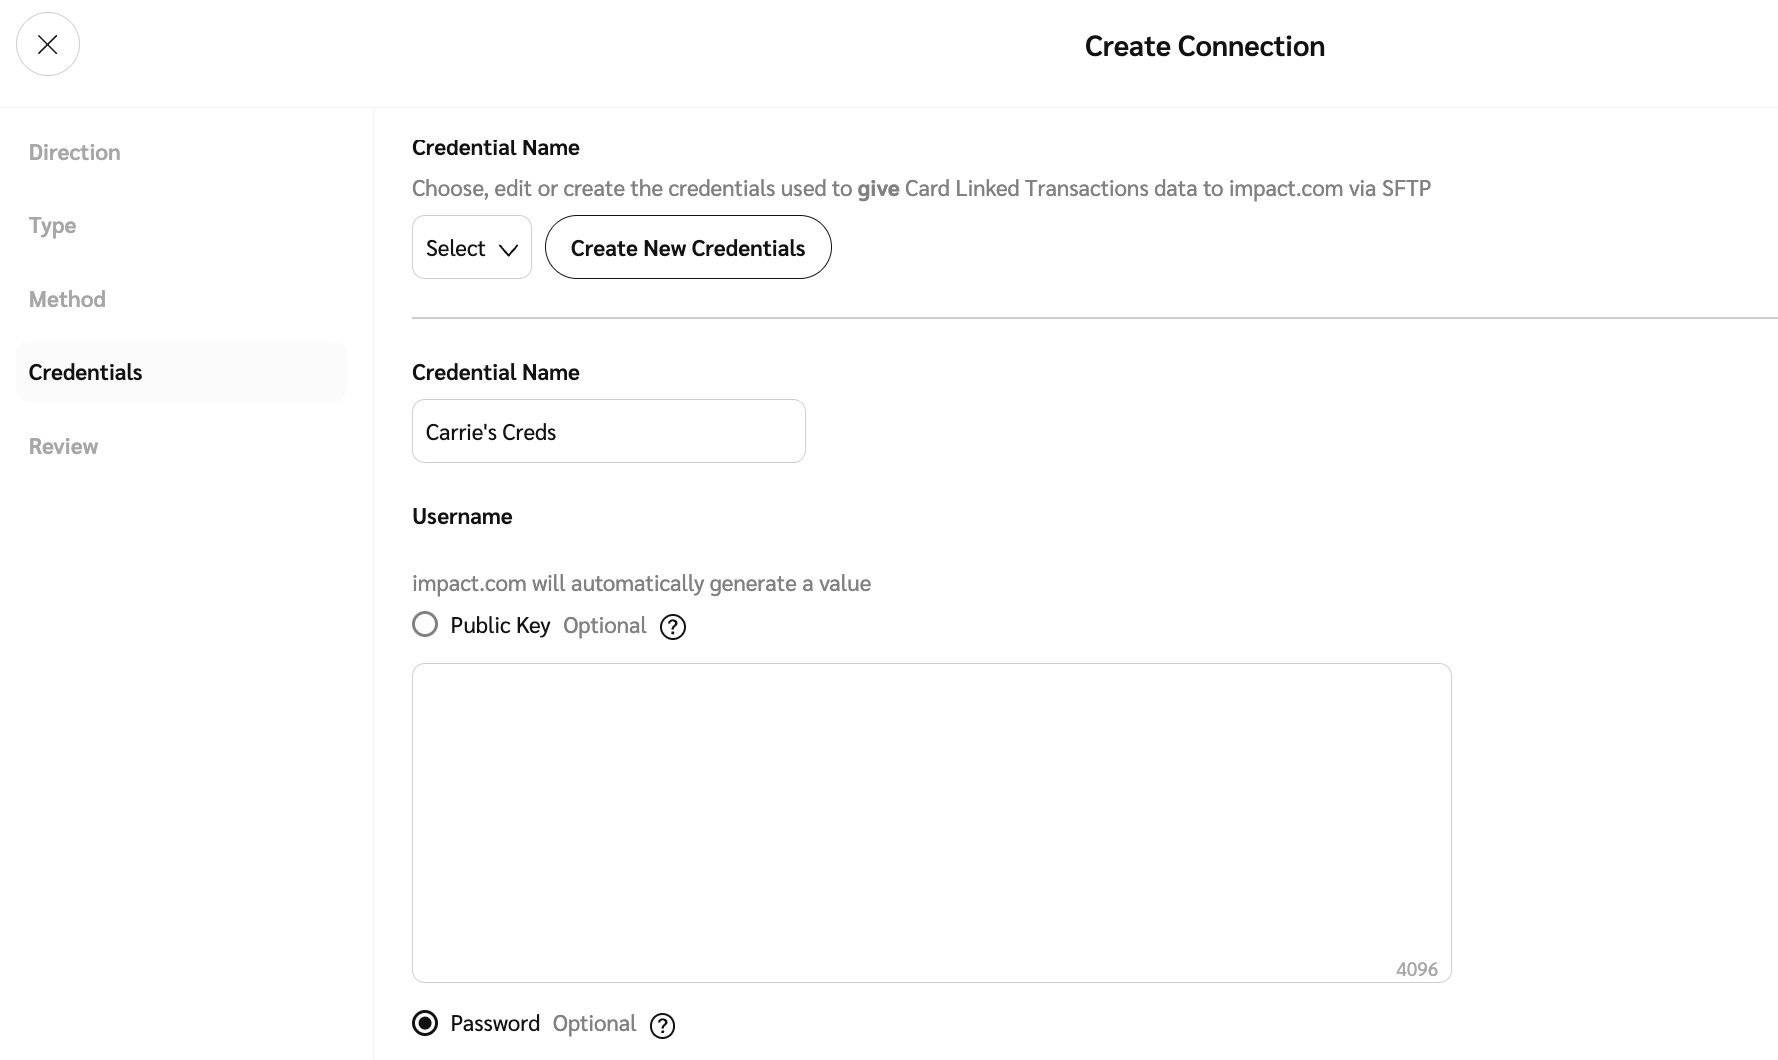Screen dimensions: 1778x1060
Task: Click the 4096 character counter
Action: tap(1416, 969)
